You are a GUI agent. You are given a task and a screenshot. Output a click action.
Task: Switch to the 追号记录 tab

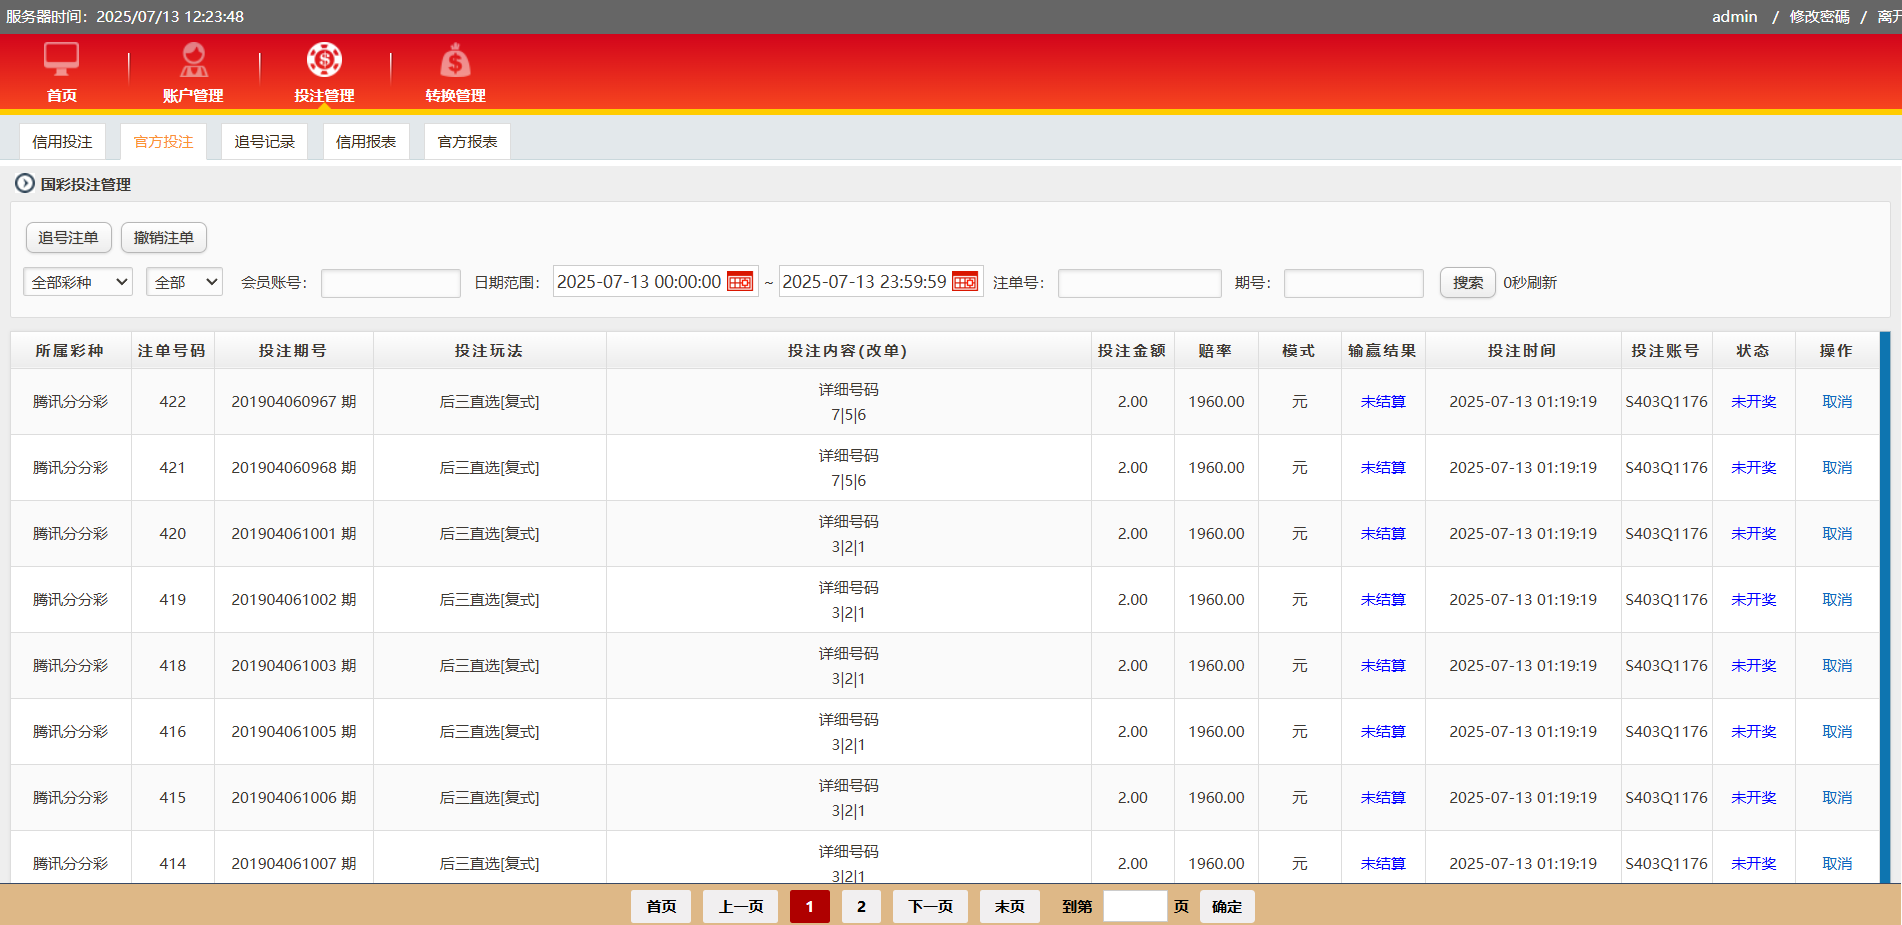[x=265, y=142]
